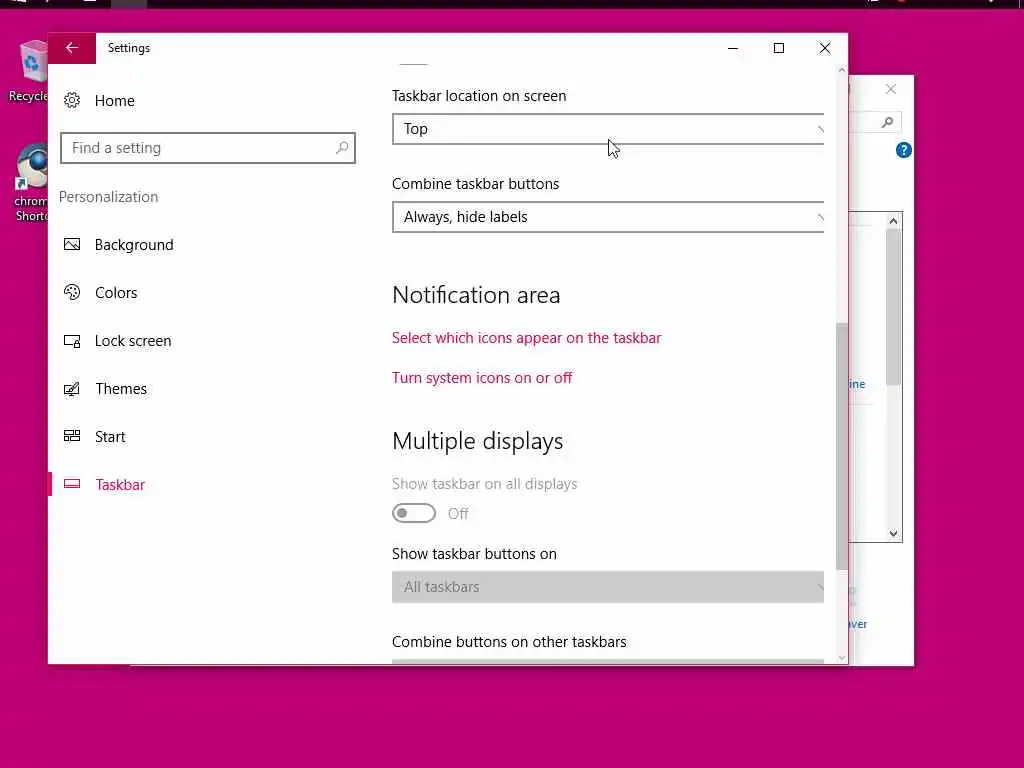This screenshot has height=768, width=1024.
Task: Click the background window scrollbar up arrow
Action: 893,221
